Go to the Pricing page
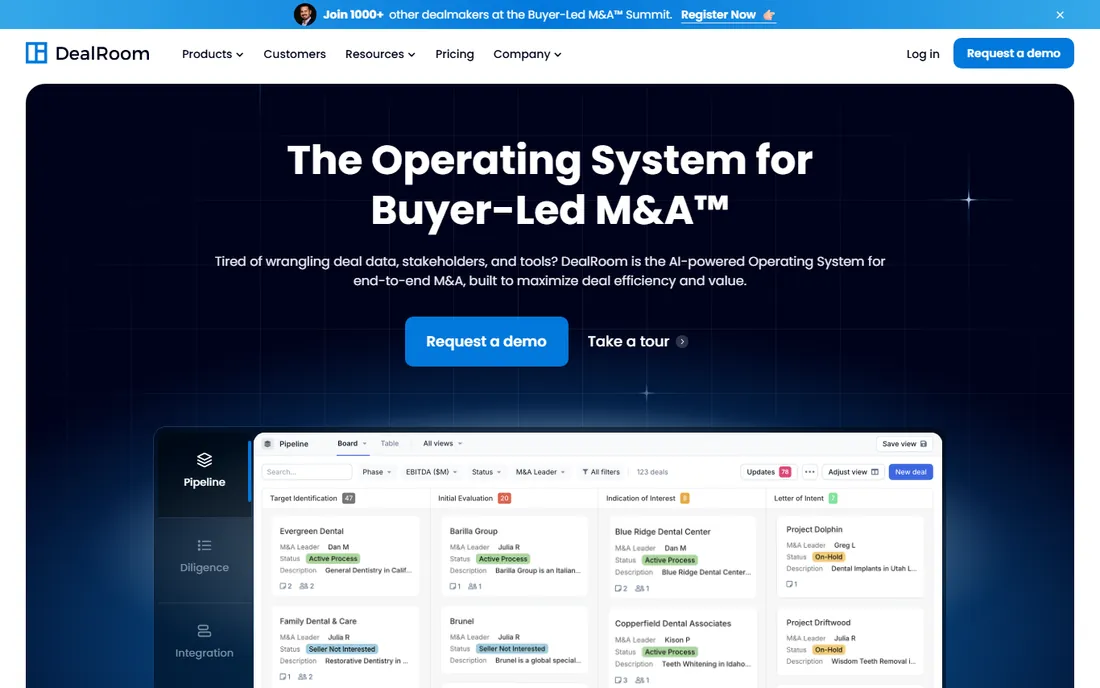 [x=455, y=54]
